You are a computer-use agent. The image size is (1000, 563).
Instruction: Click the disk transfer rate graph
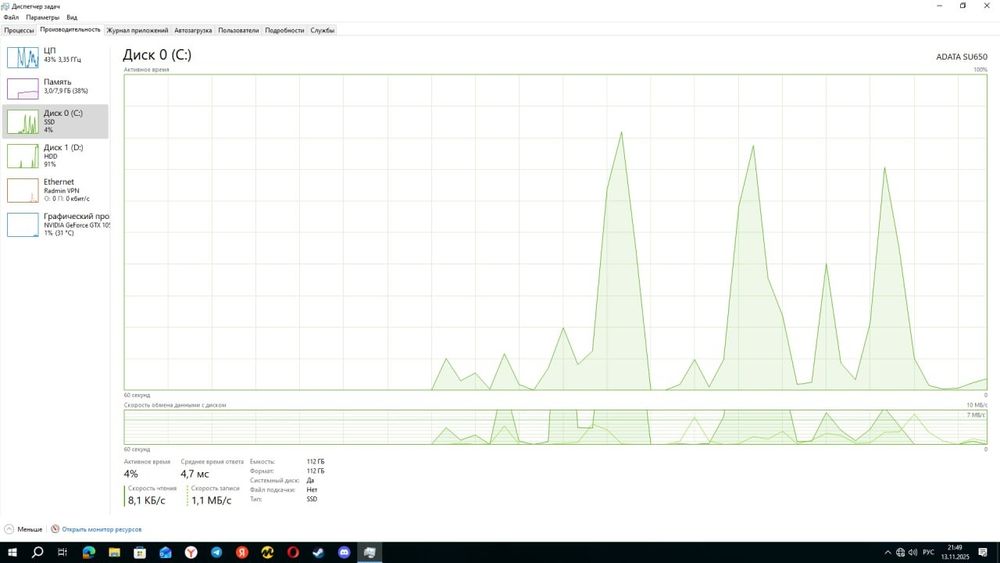[555, 427]
